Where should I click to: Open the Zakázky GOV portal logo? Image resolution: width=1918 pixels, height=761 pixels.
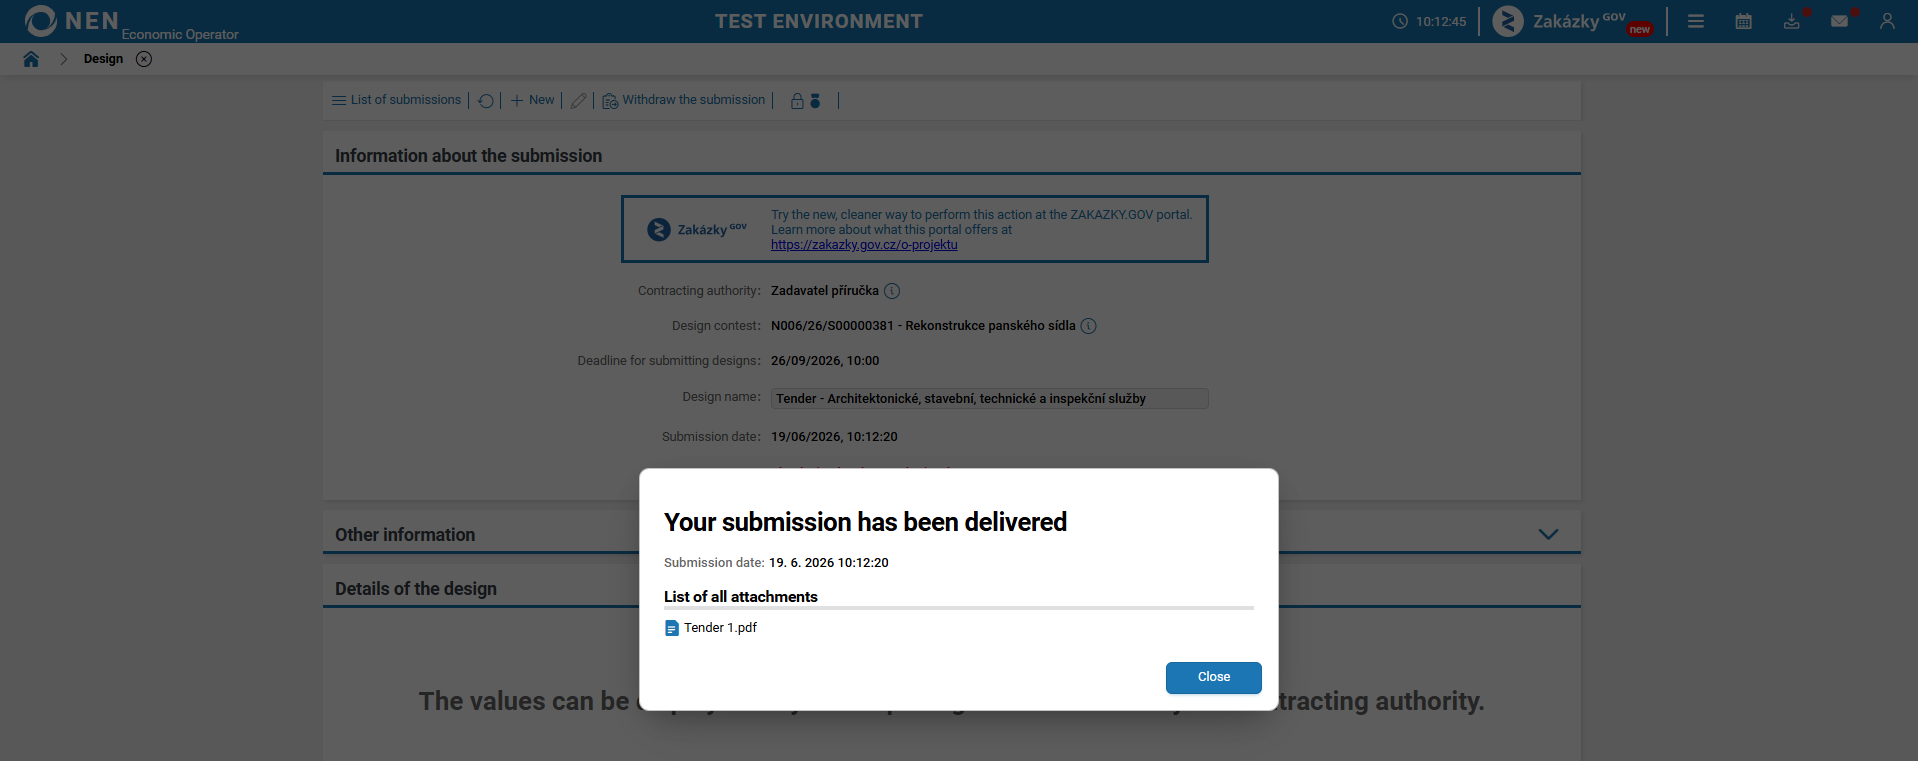pyautogui.click(x=1572, y=21)
